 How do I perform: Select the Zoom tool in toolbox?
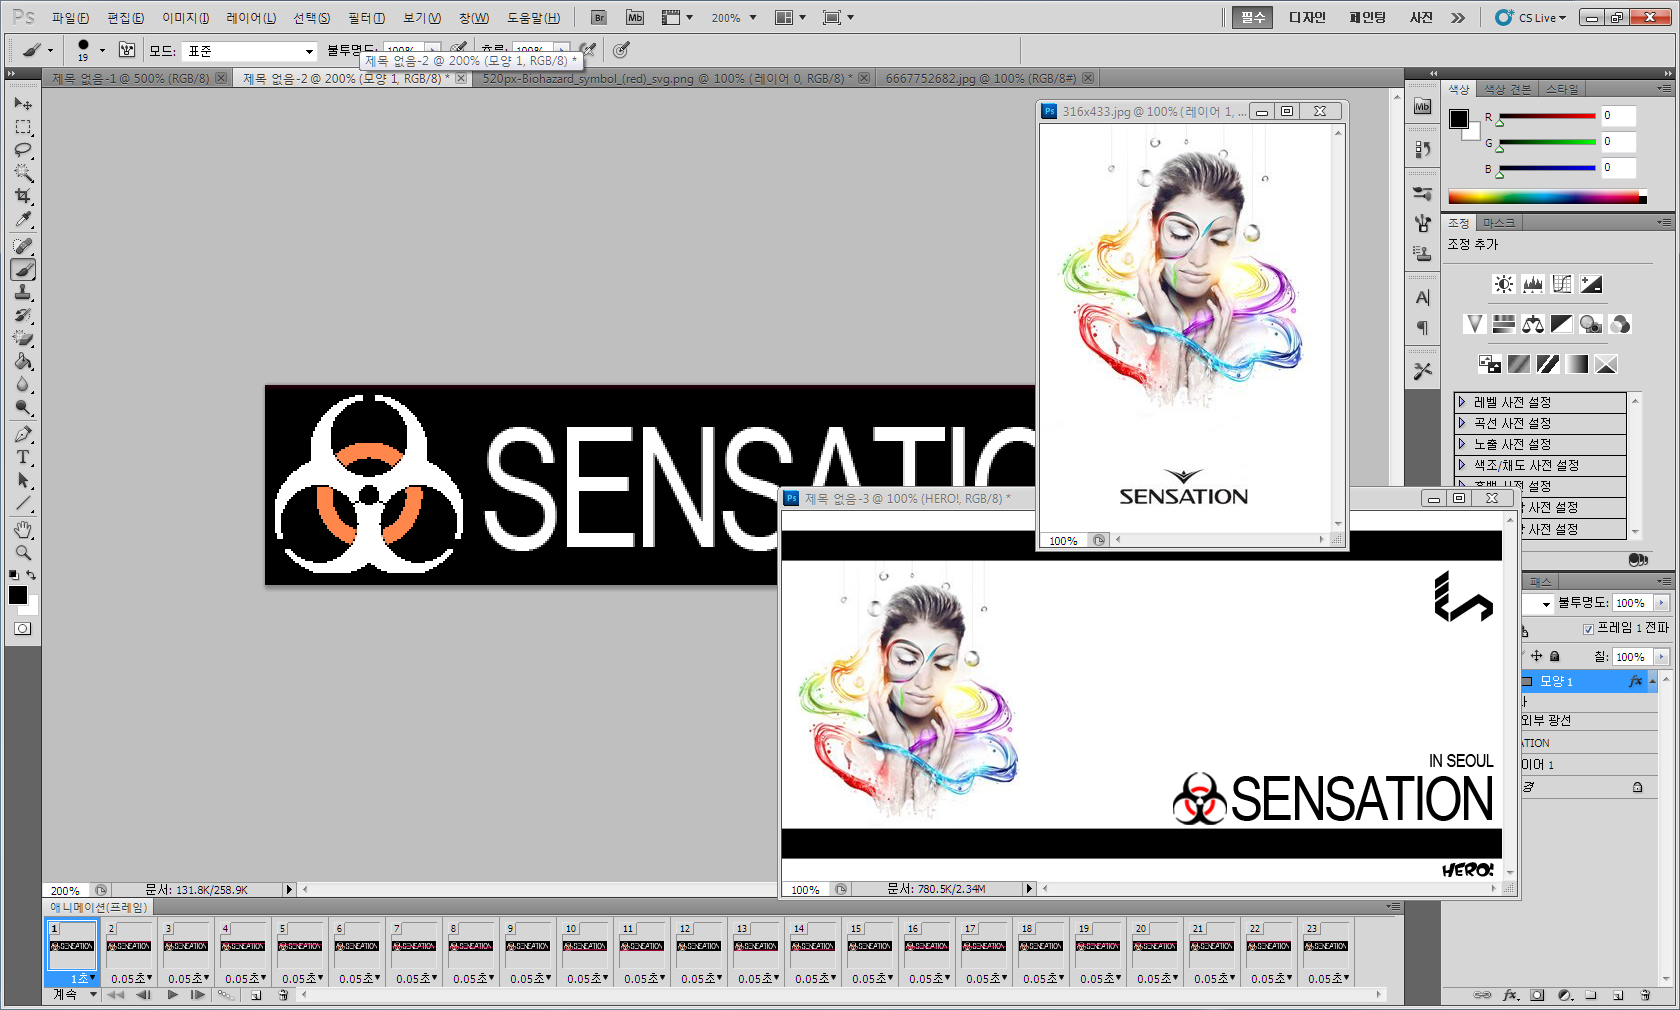point(23,552)
